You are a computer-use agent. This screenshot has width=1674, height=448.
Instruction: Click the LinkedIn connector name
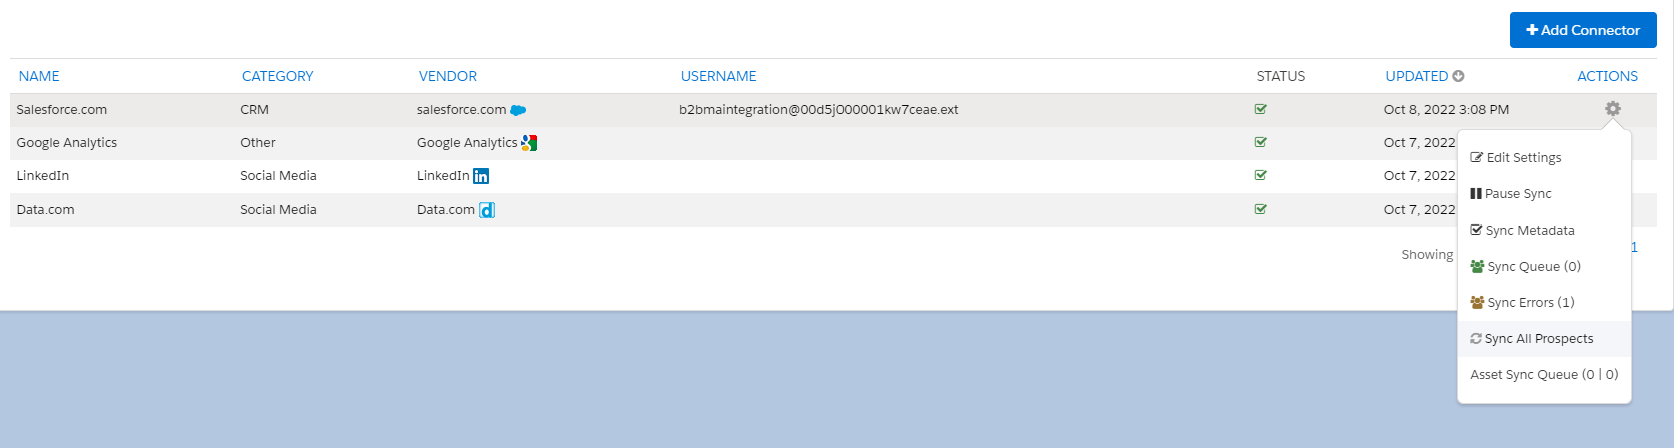pyautogui.click(x=43, y=176)
